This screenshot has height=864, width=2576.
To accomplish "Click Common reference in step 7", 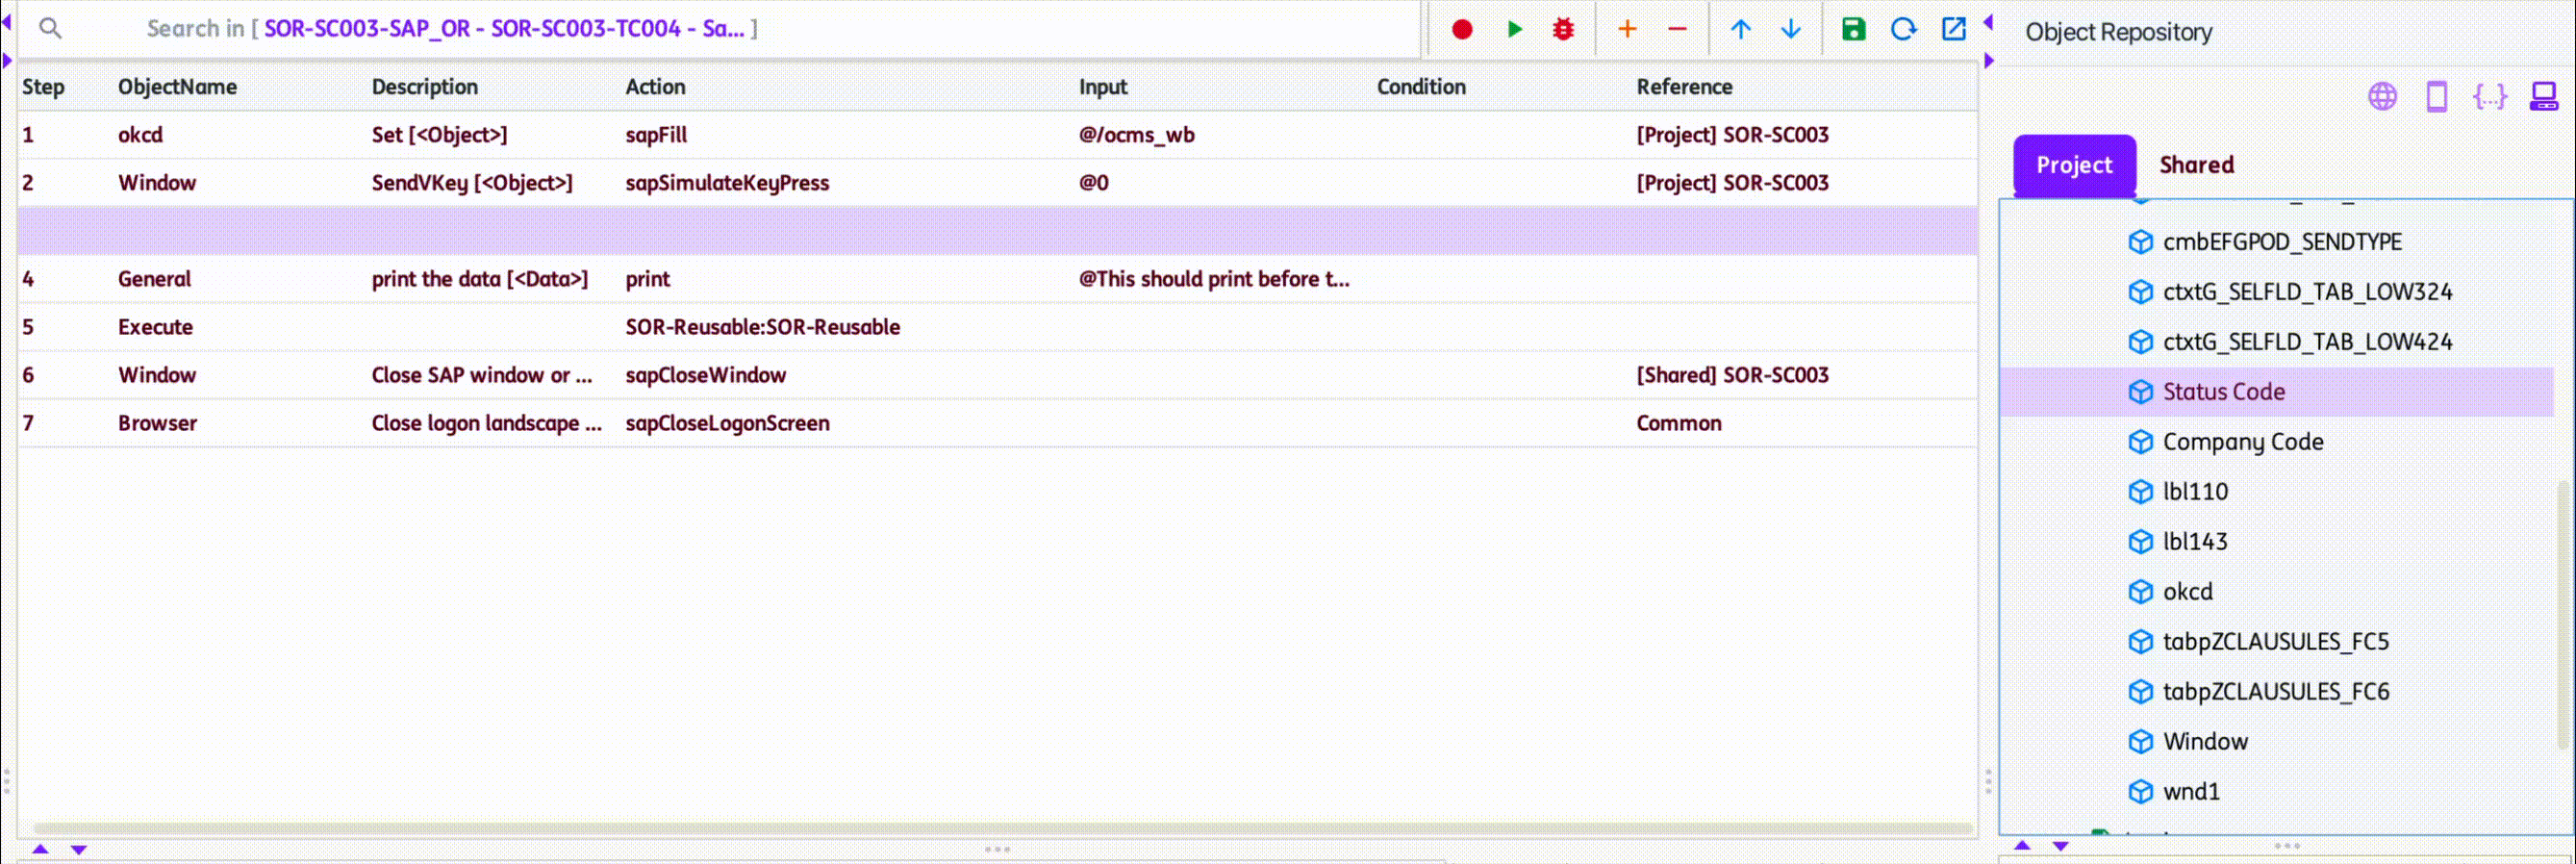I will [1678, 423].
